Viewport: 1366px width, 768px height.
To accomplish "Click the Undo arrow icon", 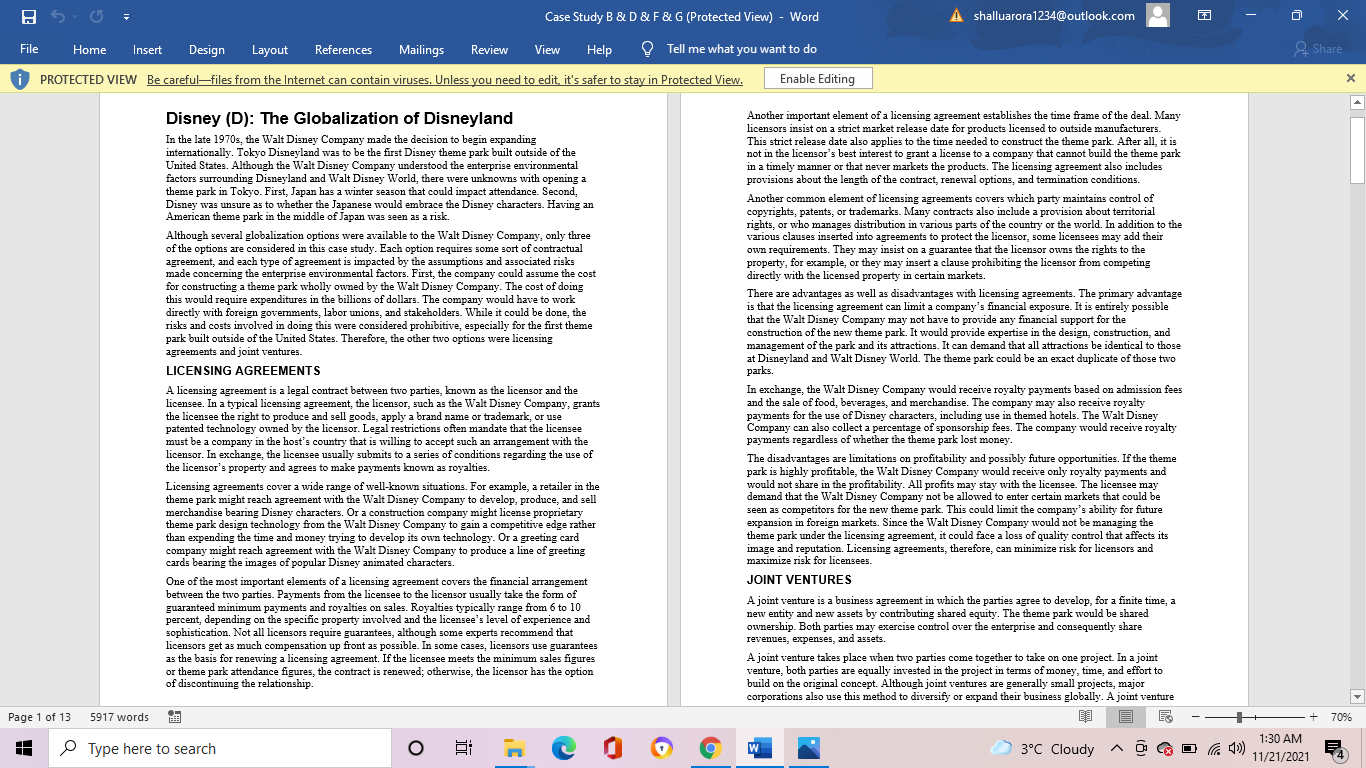I will (x=59, y=16).
